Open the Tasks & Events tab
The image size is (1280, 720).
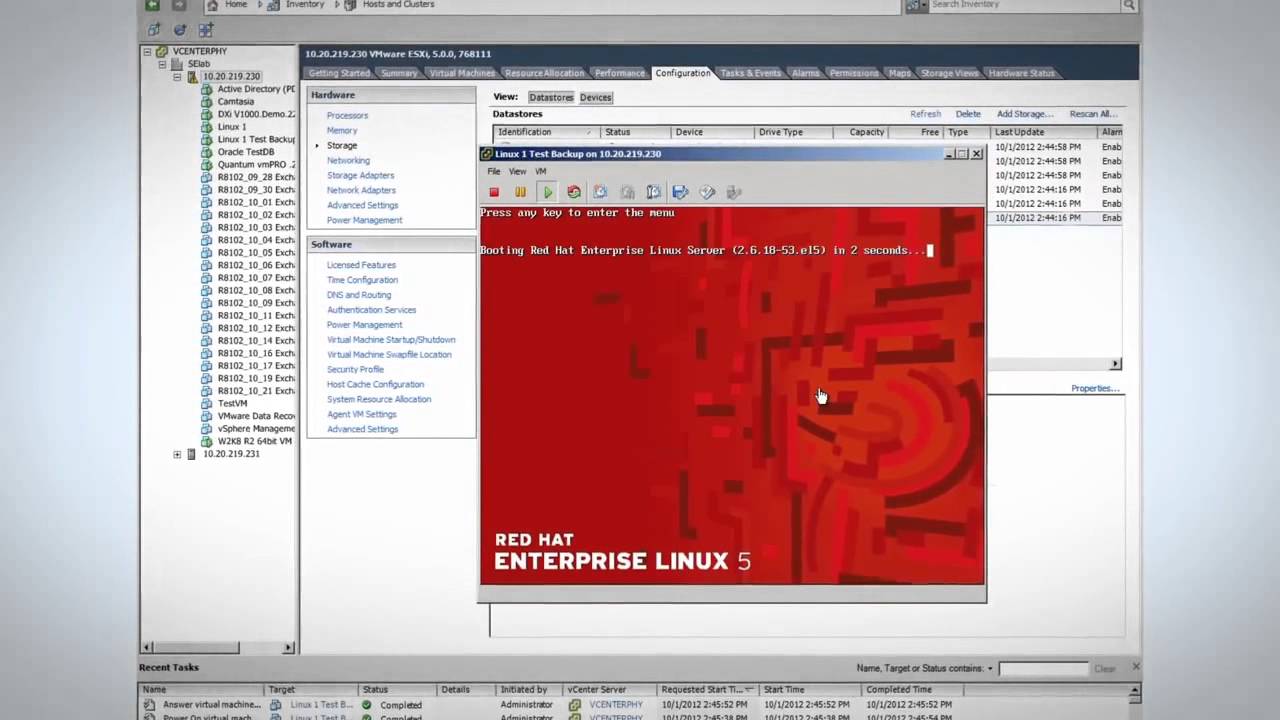tap(751, 73)
